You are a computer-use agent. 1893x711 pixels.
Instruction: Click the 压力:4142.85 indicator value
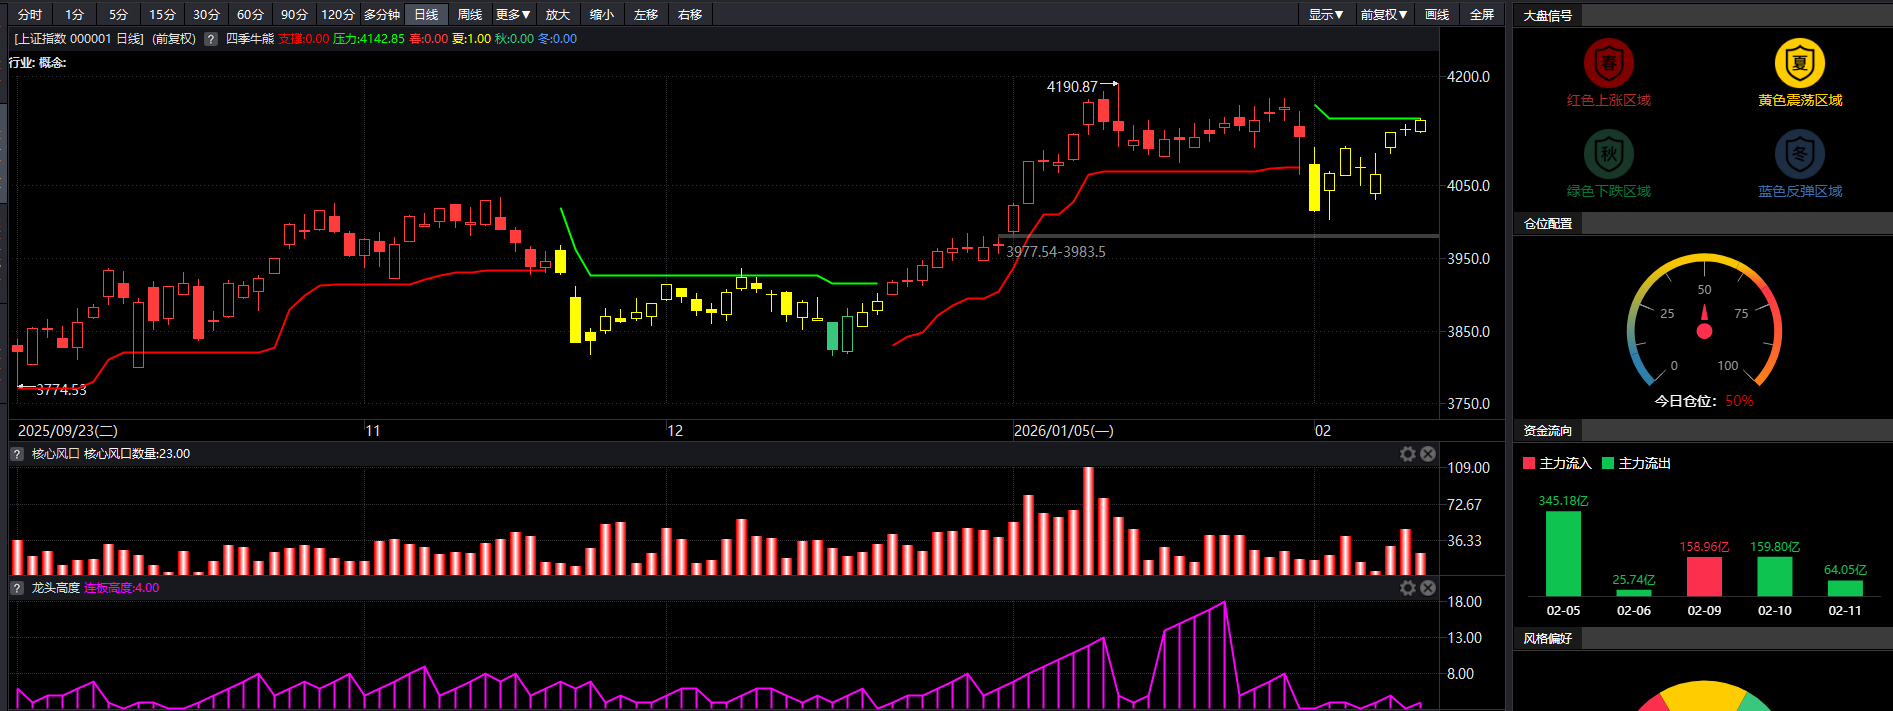pos(369,39)
